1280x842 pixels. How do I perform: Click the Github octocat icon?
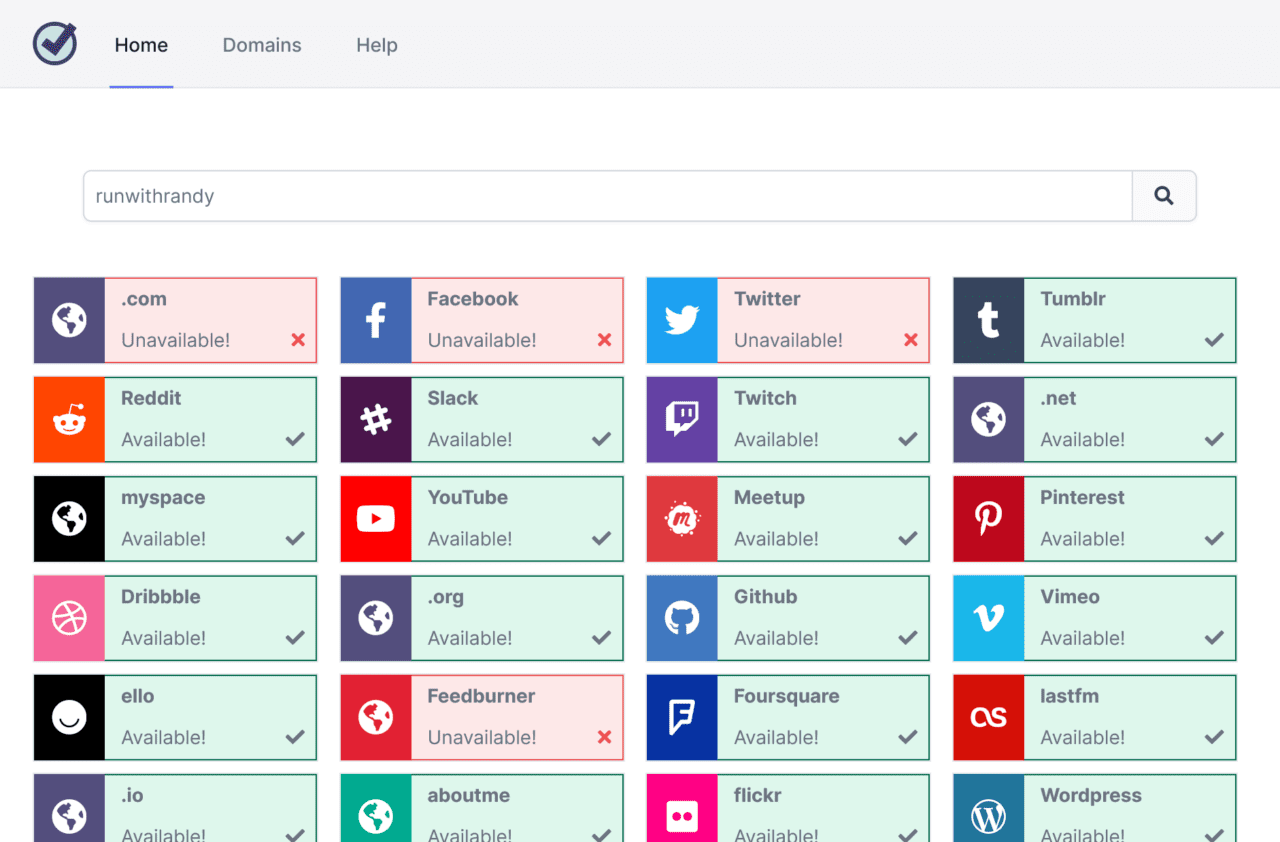coord(681,618)
